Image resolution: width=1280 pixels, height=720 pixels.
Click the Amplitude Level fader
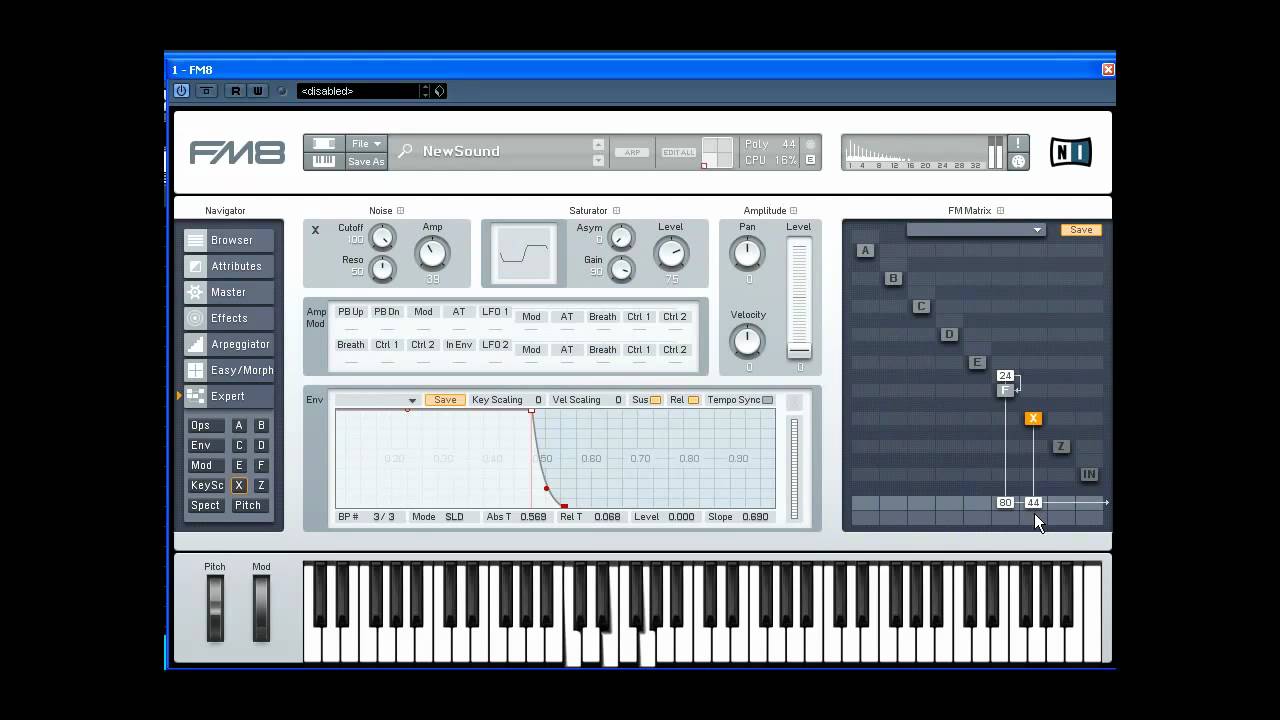point(799,350)
